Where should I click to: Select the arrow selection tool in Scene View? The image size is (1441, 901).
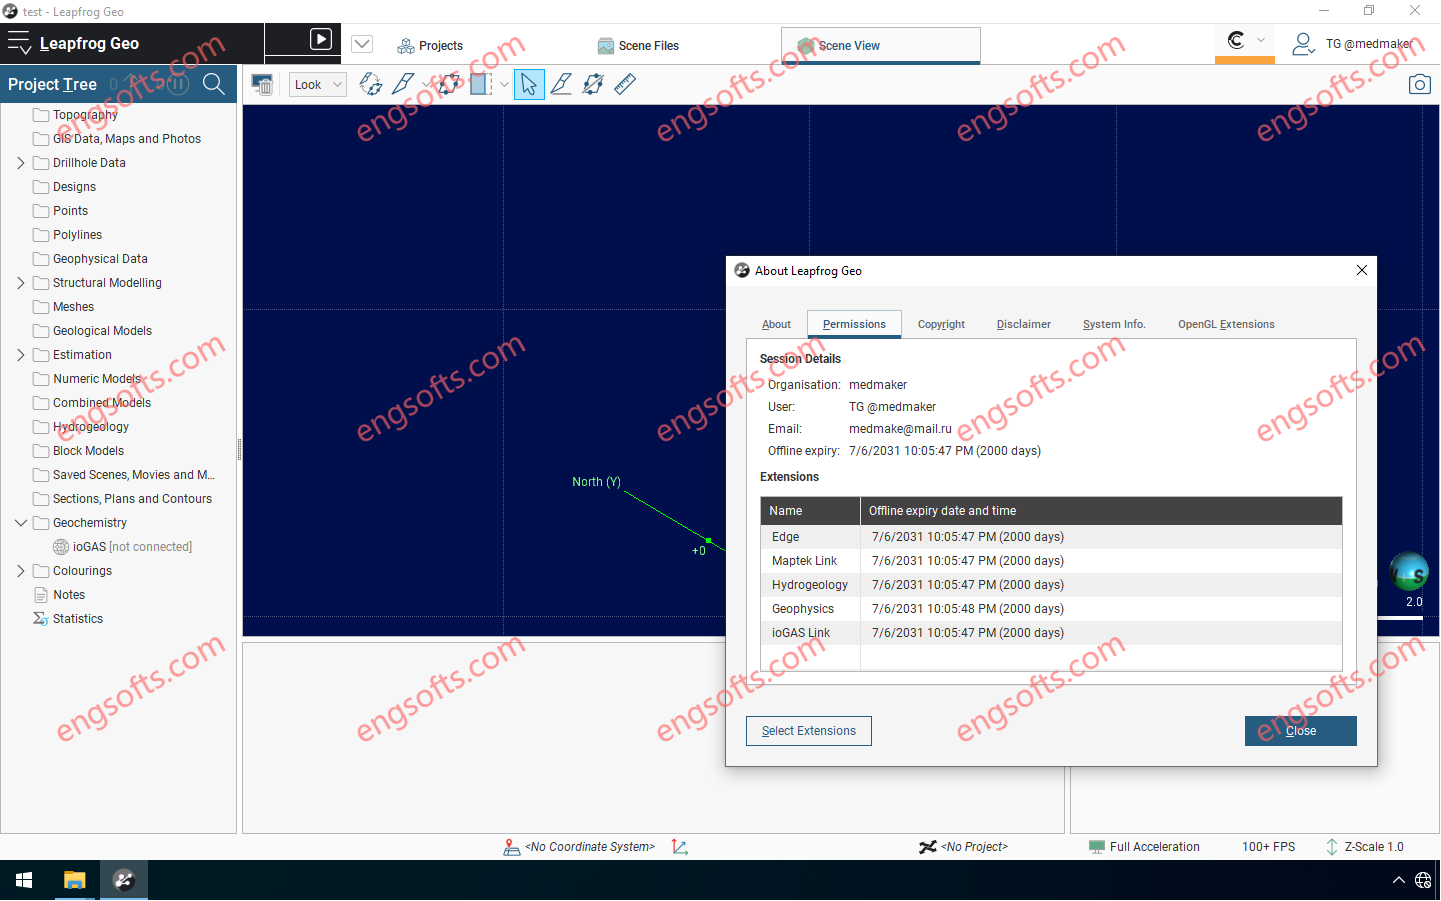point(529,84)
